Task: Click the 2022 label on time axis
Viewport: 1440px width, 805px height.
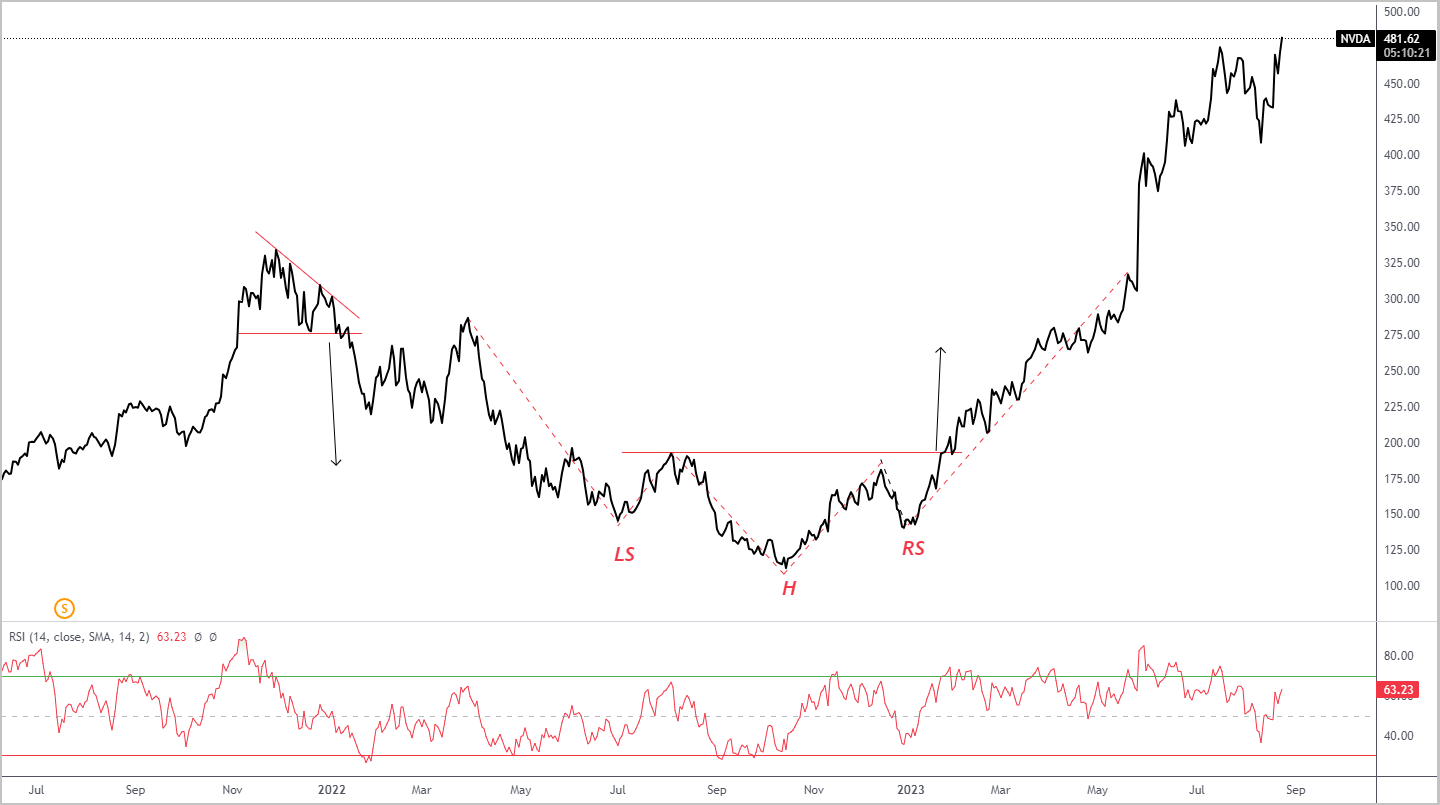Action: click(331, 790)
